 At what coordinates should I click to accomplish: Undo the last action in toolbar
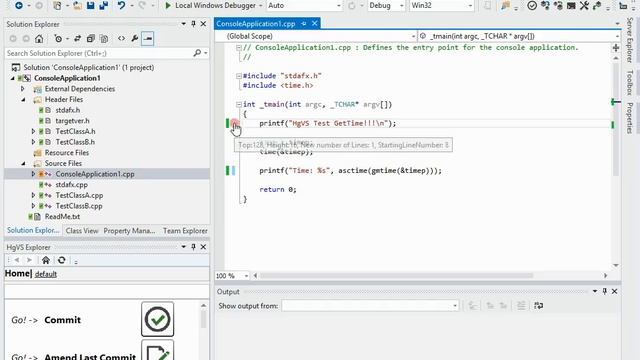[x=121, y=6]
